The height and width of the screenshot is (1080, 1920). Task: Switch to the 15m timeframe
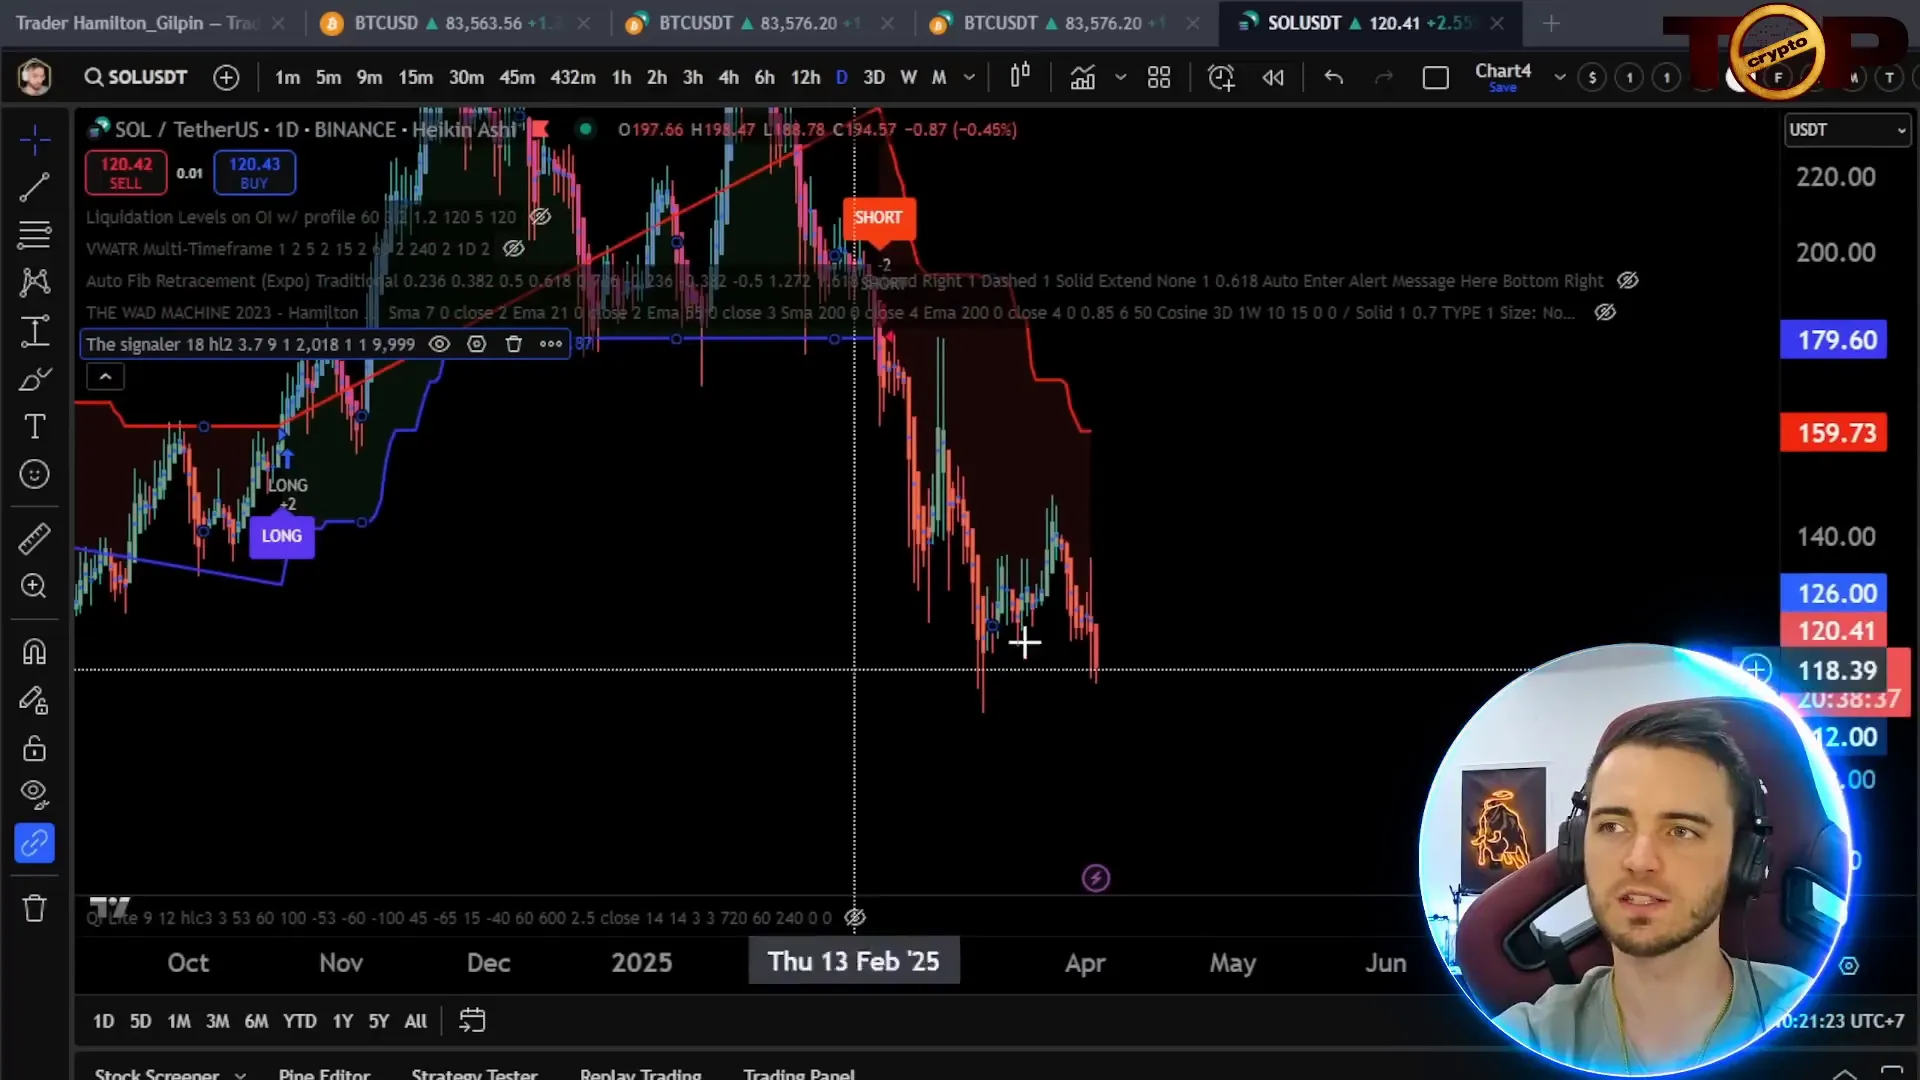tap(415, 77)
